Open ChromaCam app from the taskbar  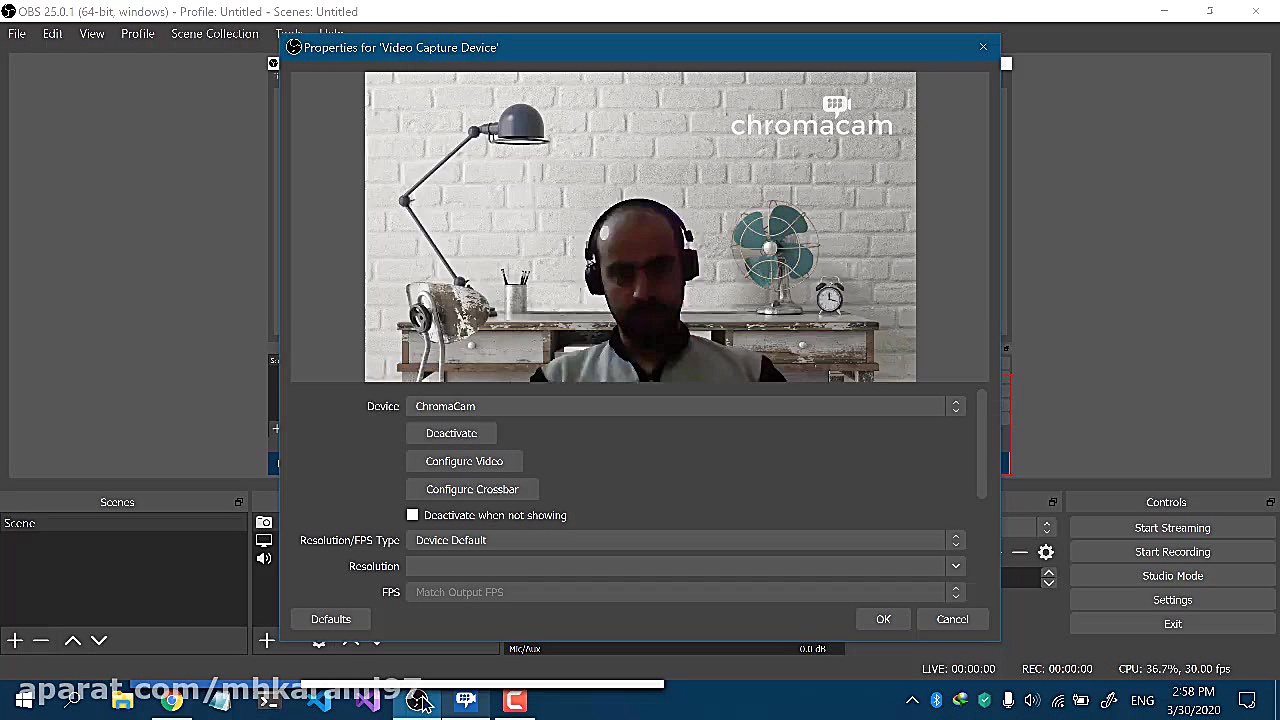coord(466,700)
